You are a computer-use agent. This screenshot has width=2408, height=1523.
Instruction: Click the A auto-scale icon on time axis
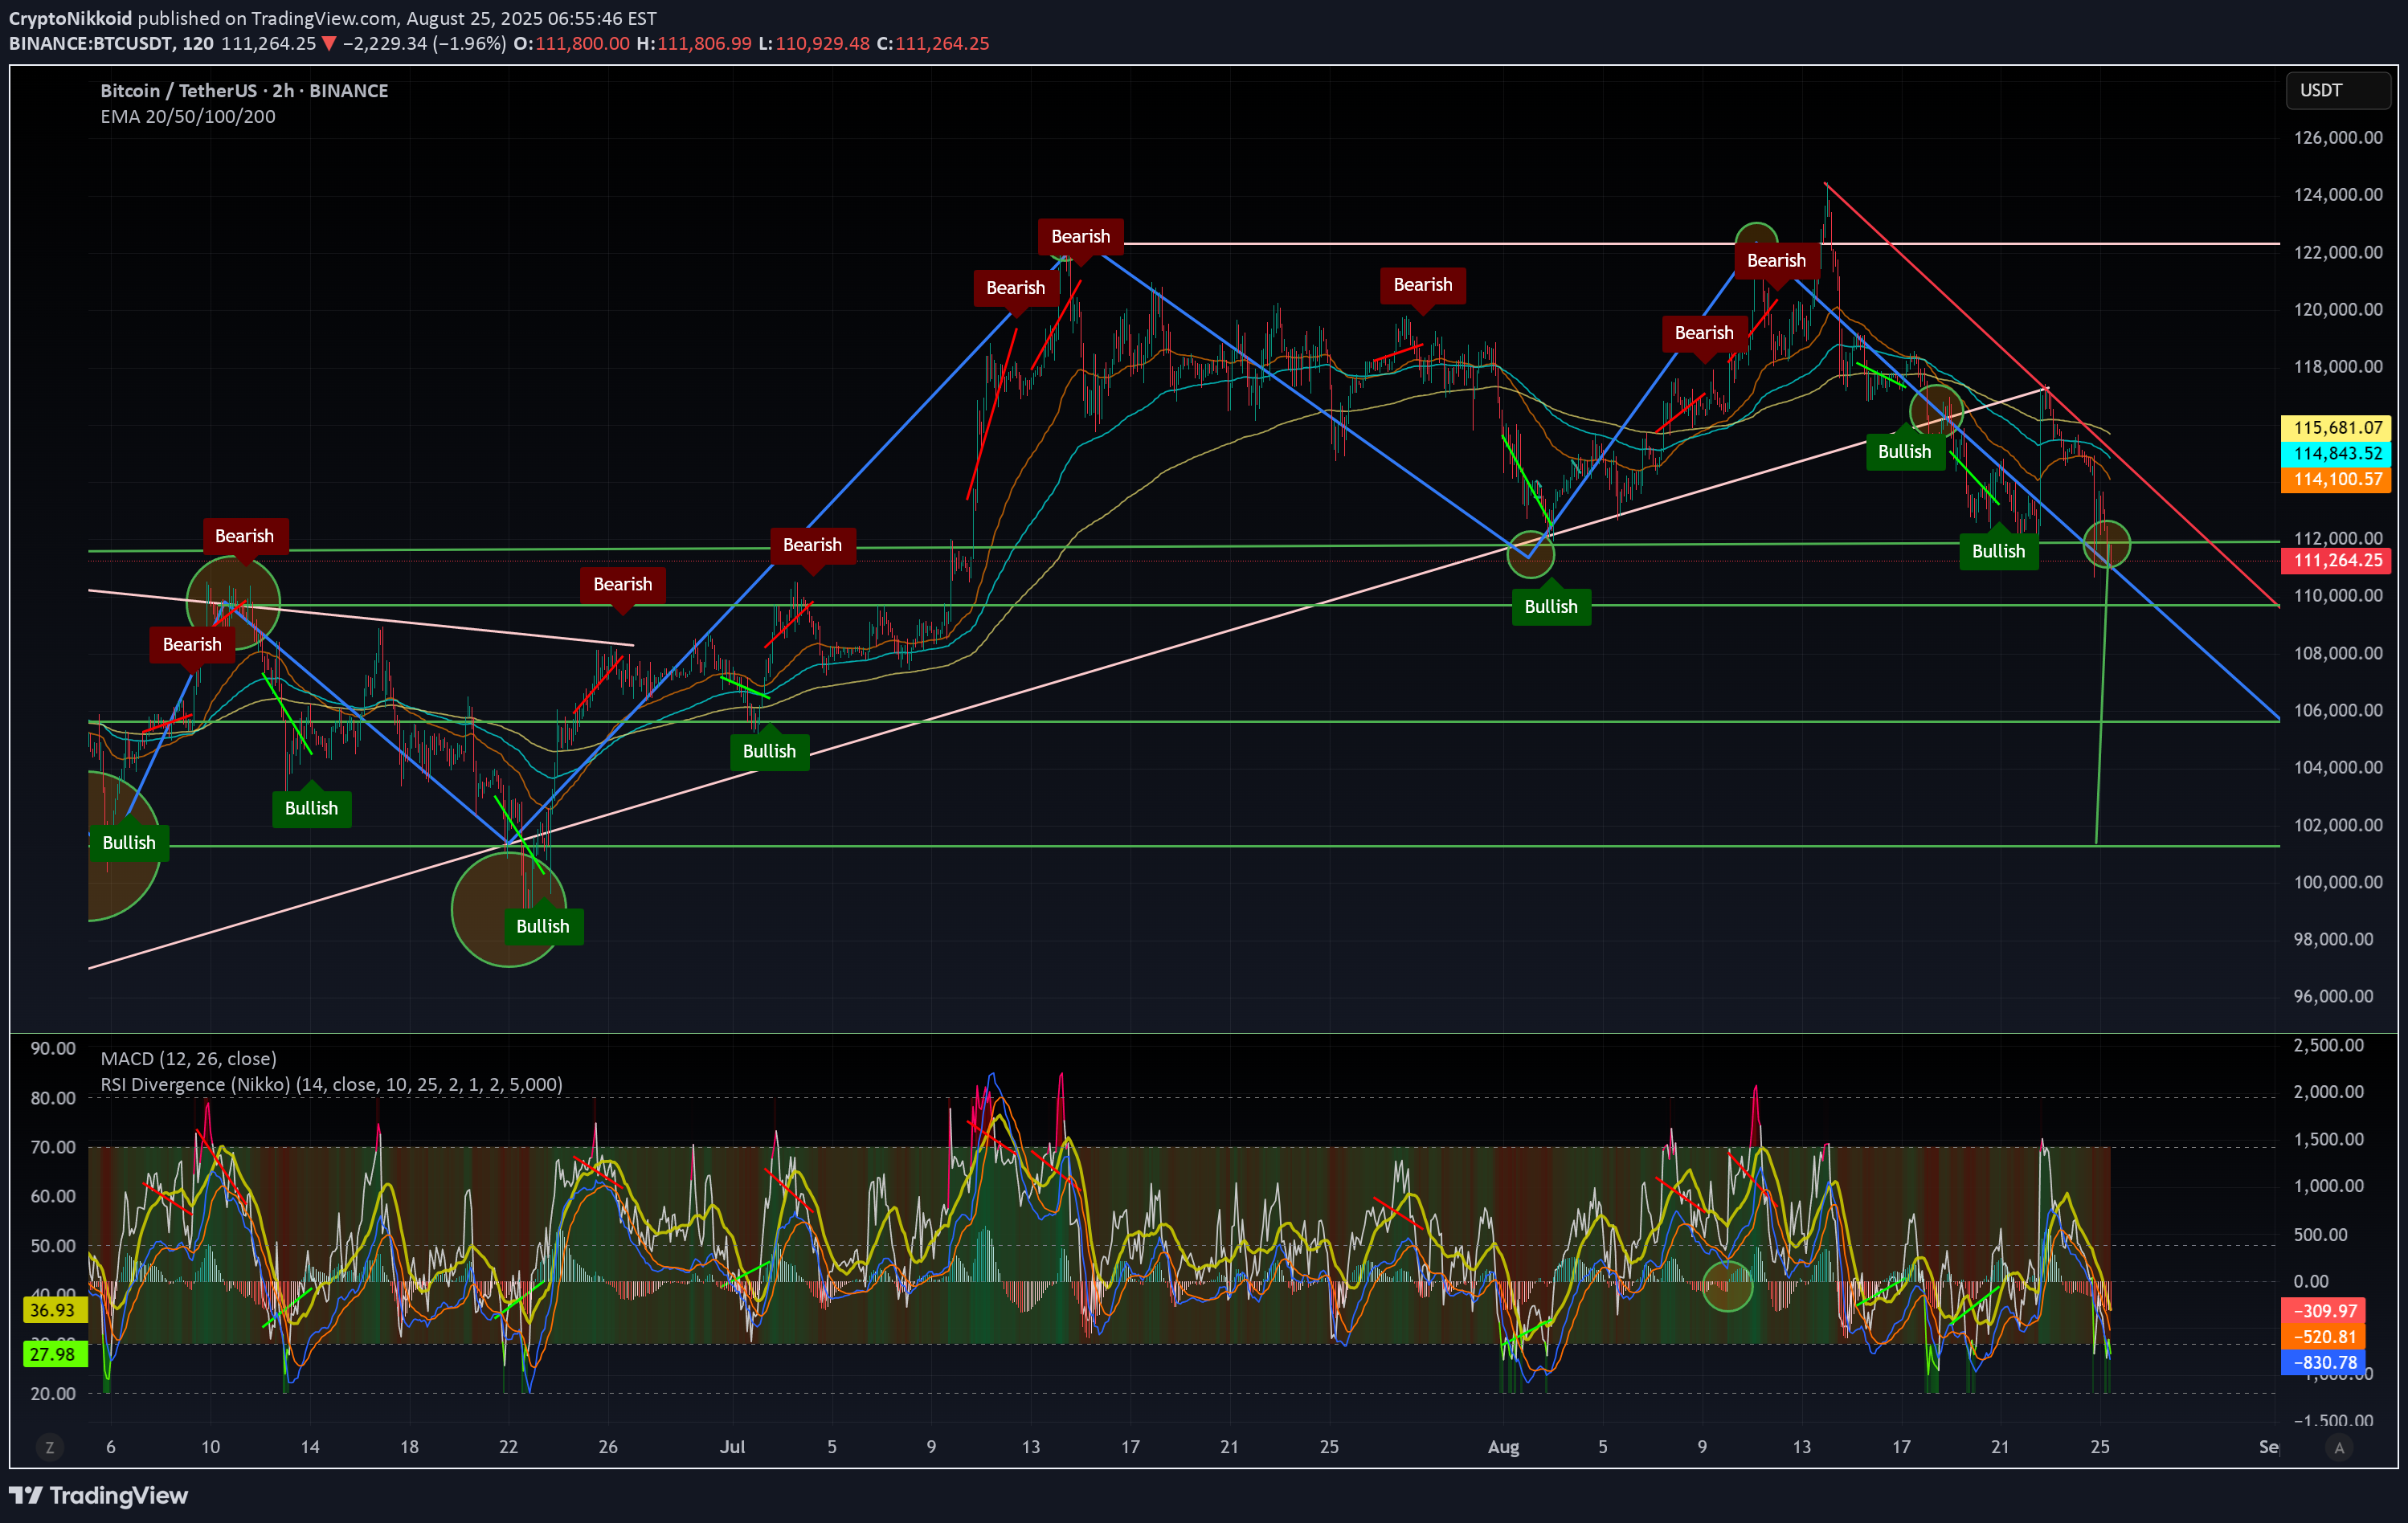point(2338,1446)
